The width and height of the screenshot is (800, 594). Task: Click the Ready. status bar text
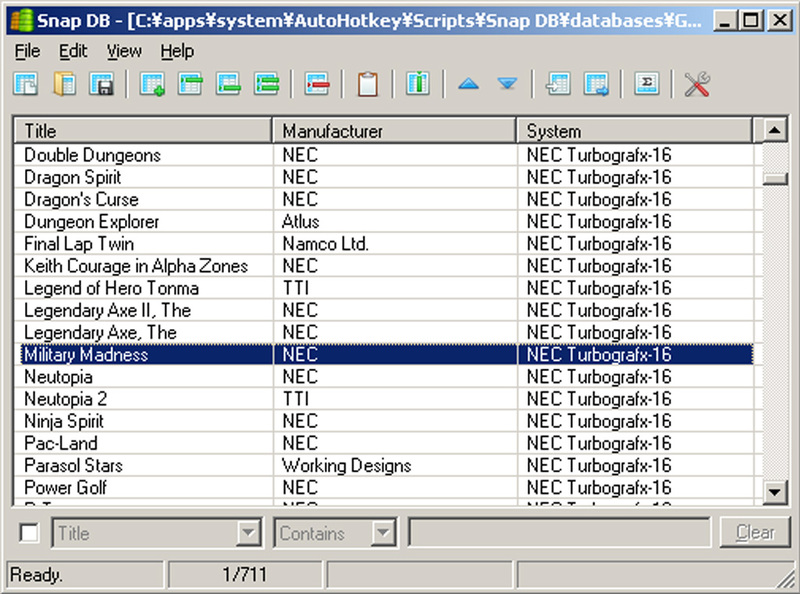click(36, 575)
